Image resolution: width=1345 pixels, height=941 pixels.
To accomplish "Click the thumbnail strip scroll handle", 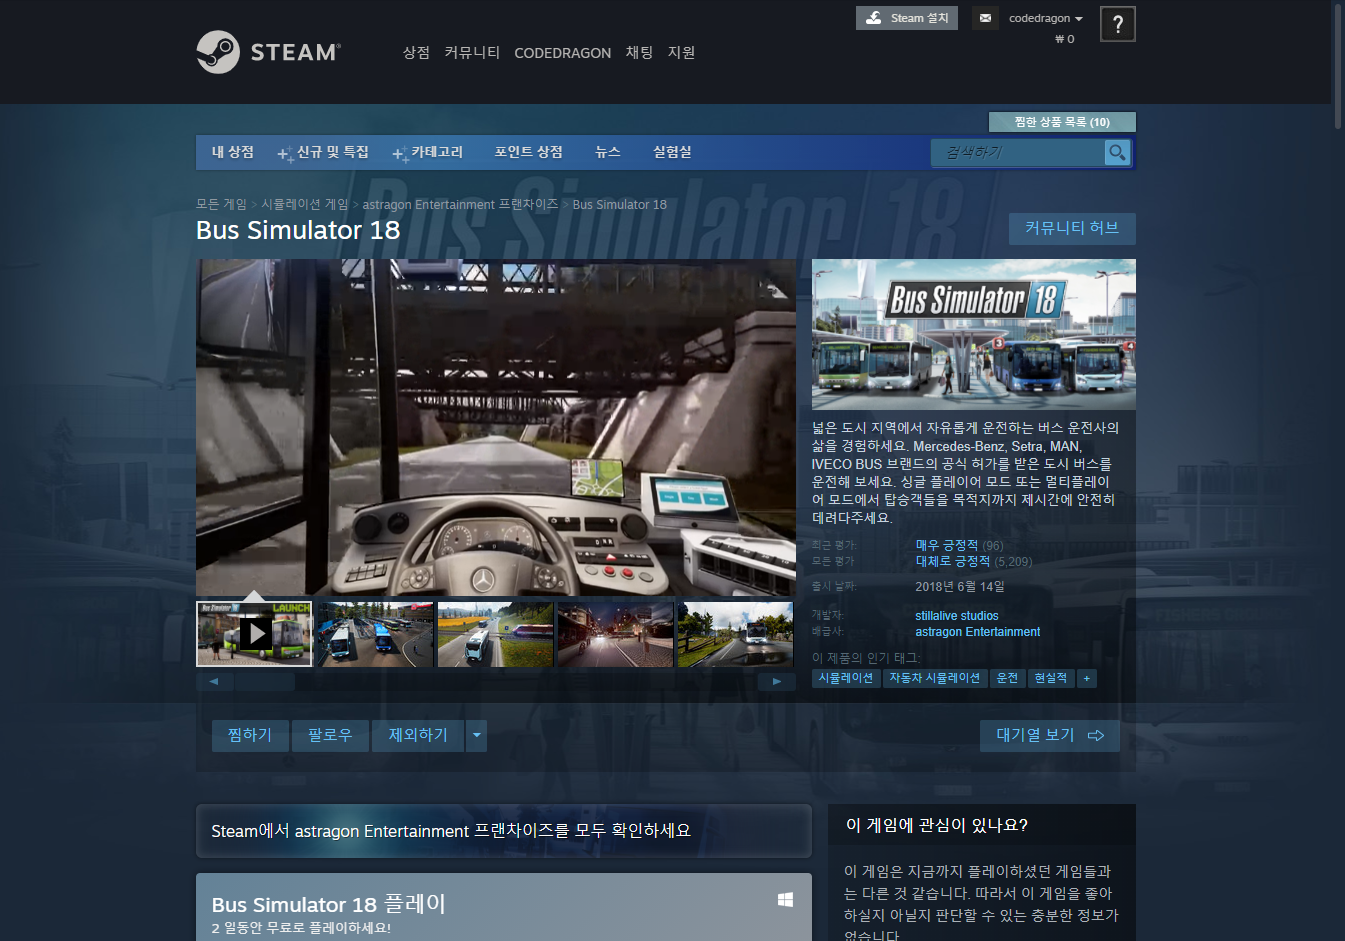I will [x=265, y=681].
